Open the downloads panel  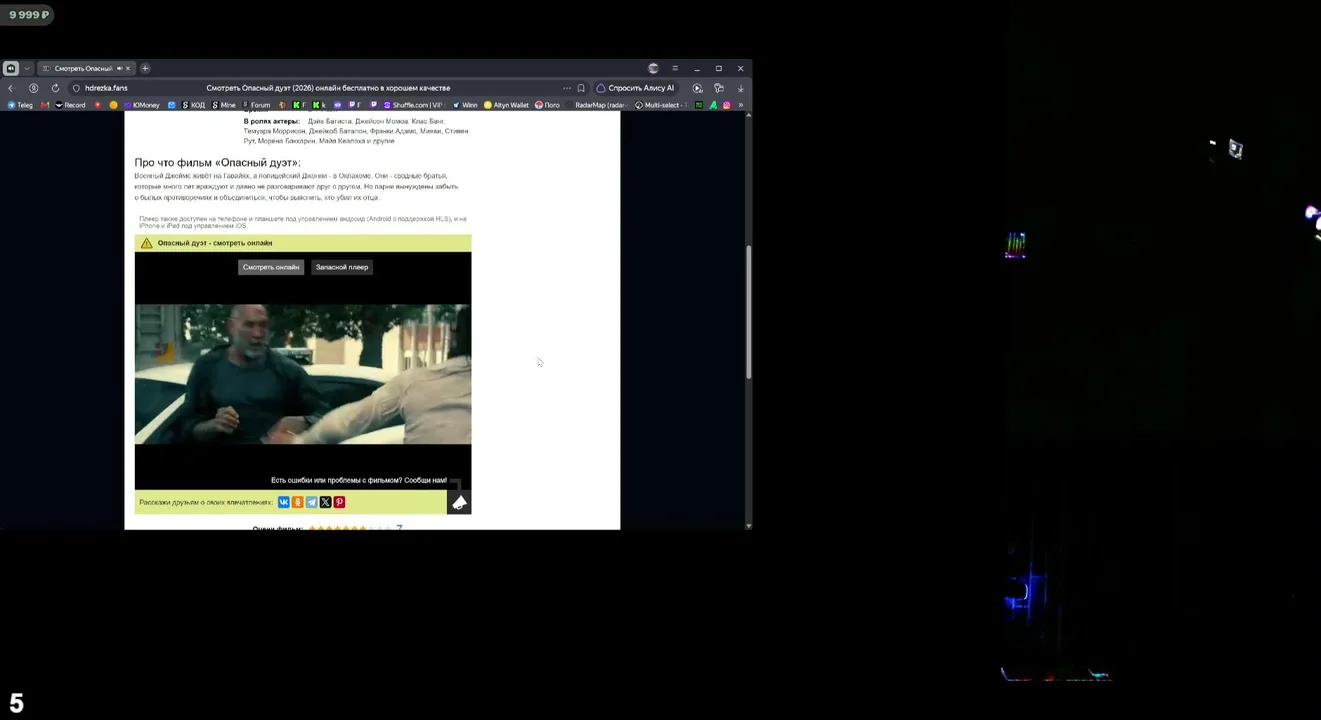pyautogui.click(x=740, y=88)
